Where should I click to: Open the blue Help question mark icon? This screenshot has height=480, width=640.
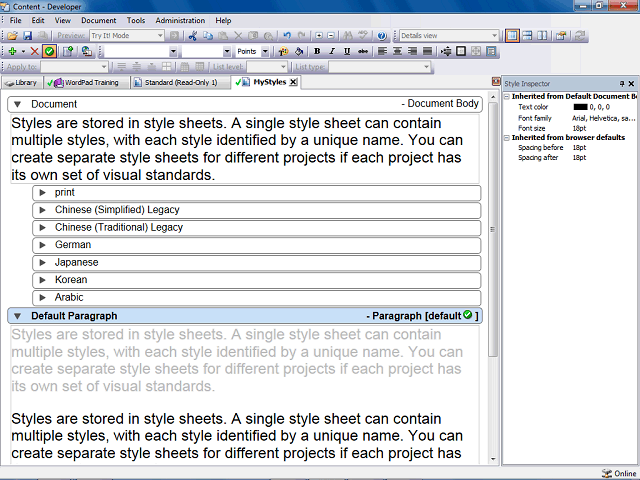[382, 36]
